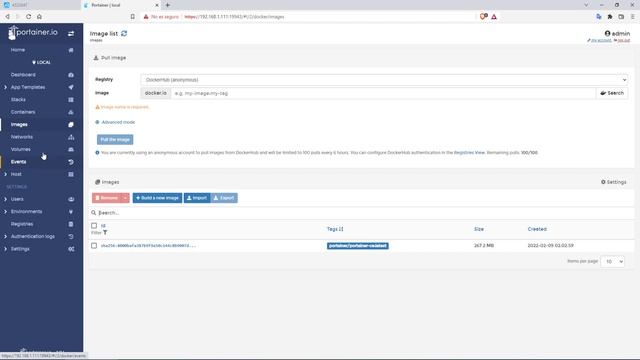
Task: Open the Remove dropdown caret
Action: point(125,198)
